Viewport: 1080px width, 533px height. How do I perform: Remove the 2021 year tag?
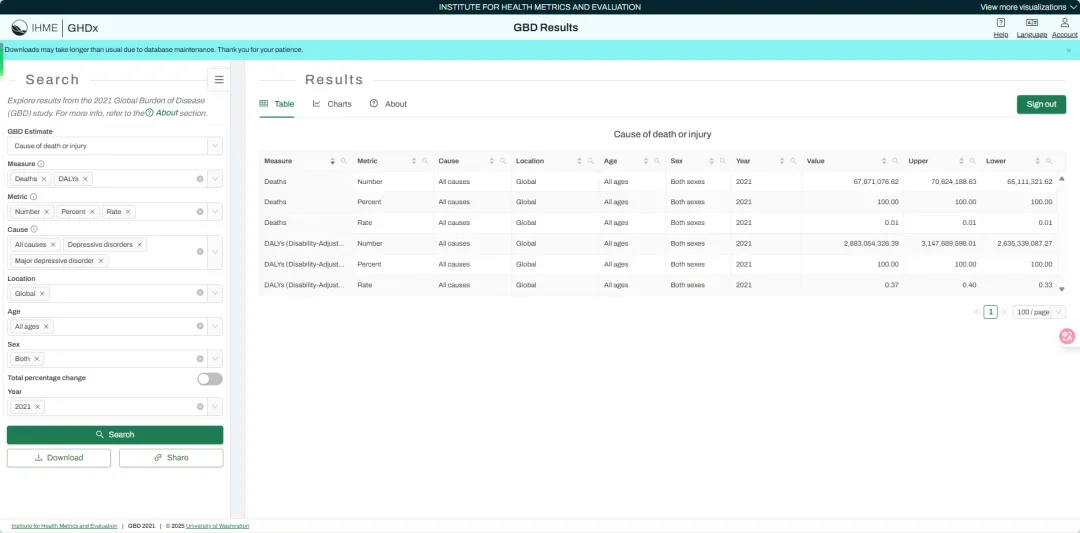tap(38, 407)
